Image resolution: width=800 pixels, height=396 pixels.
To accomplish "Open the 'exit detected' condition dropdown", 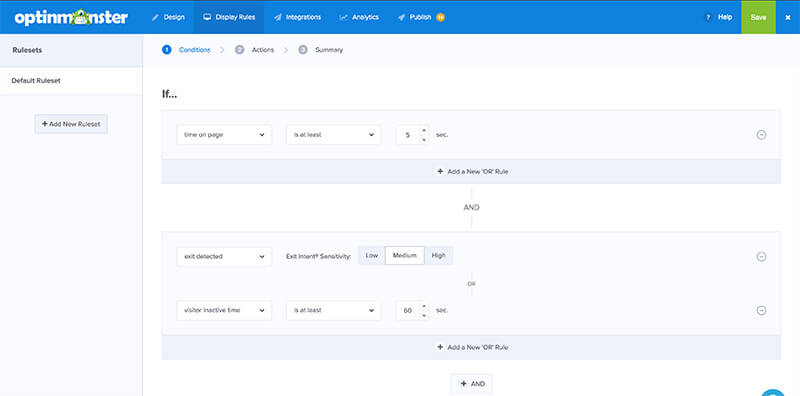I will click(x=224, y=256).
